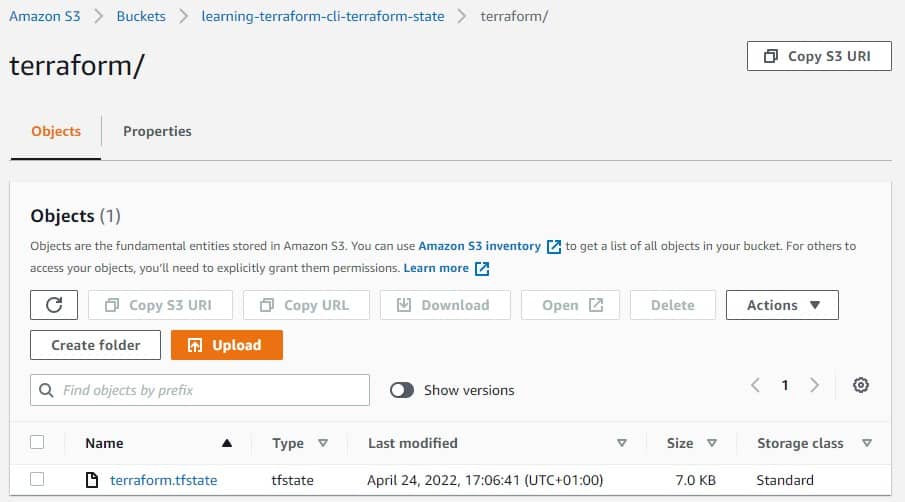Viewport: 905px width, 502px height.
Task: Sort by the Type column arrow
Action: 323,443
